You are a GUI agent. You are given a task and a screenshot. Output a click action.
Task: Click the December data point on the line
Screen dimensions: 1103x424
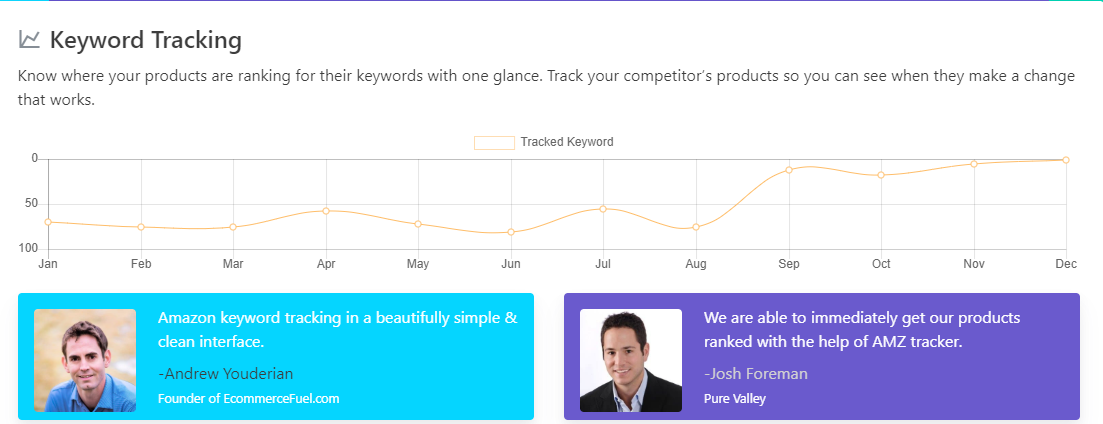tap(1066, 160)
